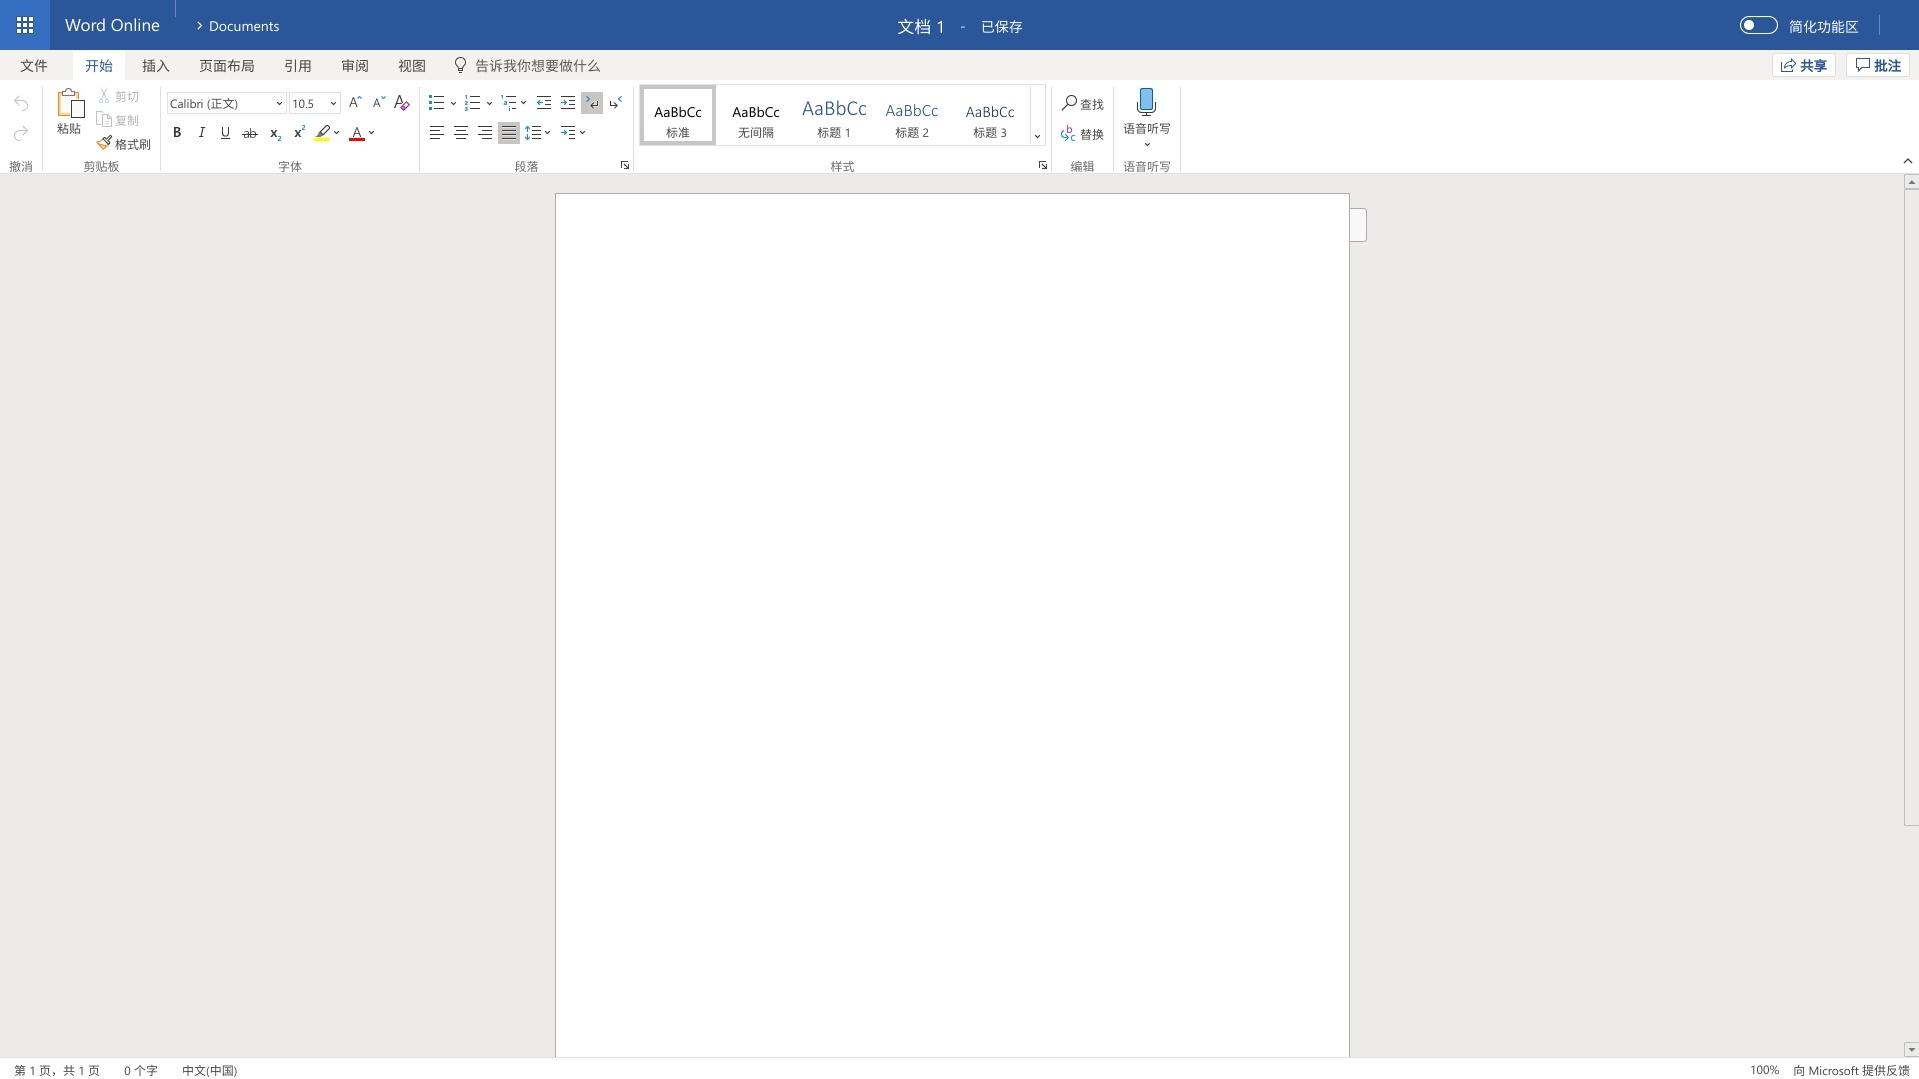Expand the font size 10.5 dropdown

point(333,104)
